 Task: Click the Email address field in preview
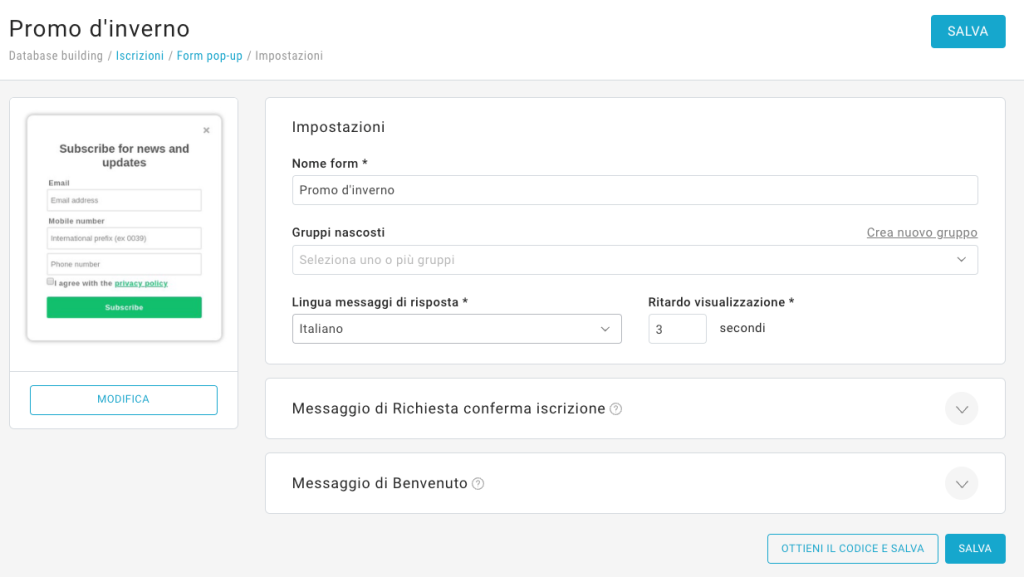(x=124, y=201)
